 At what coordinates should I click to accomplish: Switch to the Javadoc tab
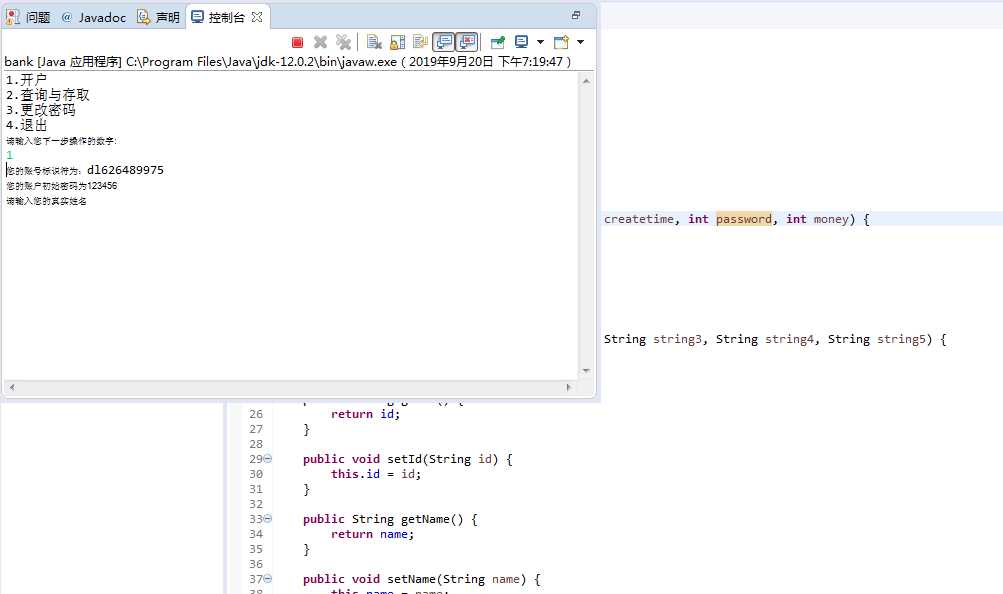pos(94,17)
